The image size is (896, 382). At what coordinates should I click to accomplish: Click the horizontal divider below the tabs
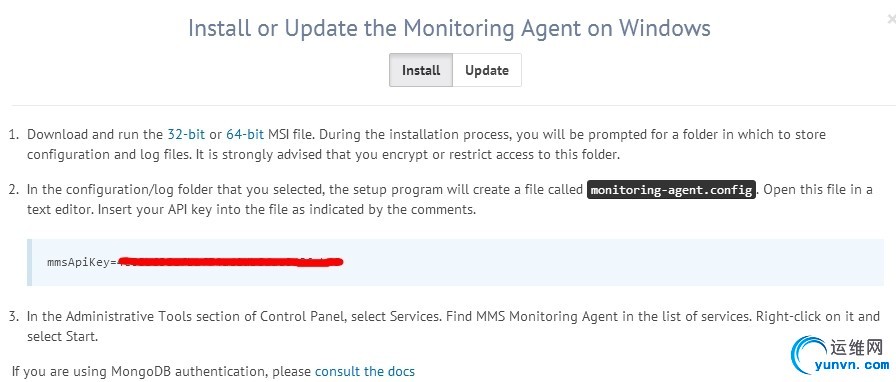click(x=454, y=105)
